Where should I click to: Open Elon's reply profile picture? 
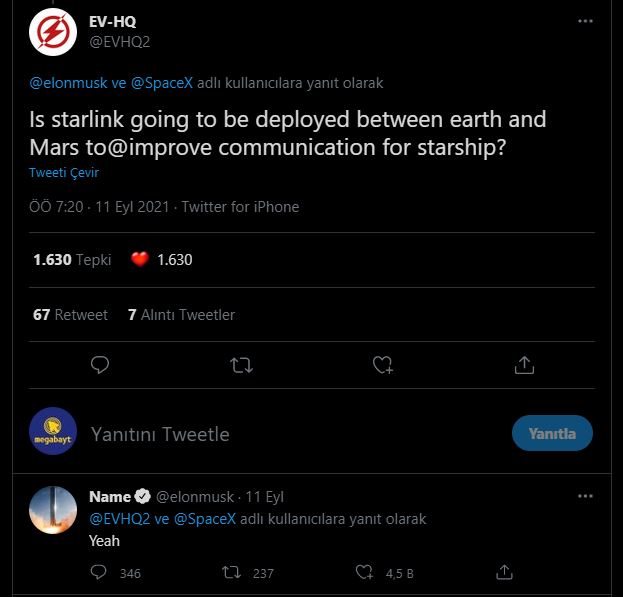coord(53,510)
